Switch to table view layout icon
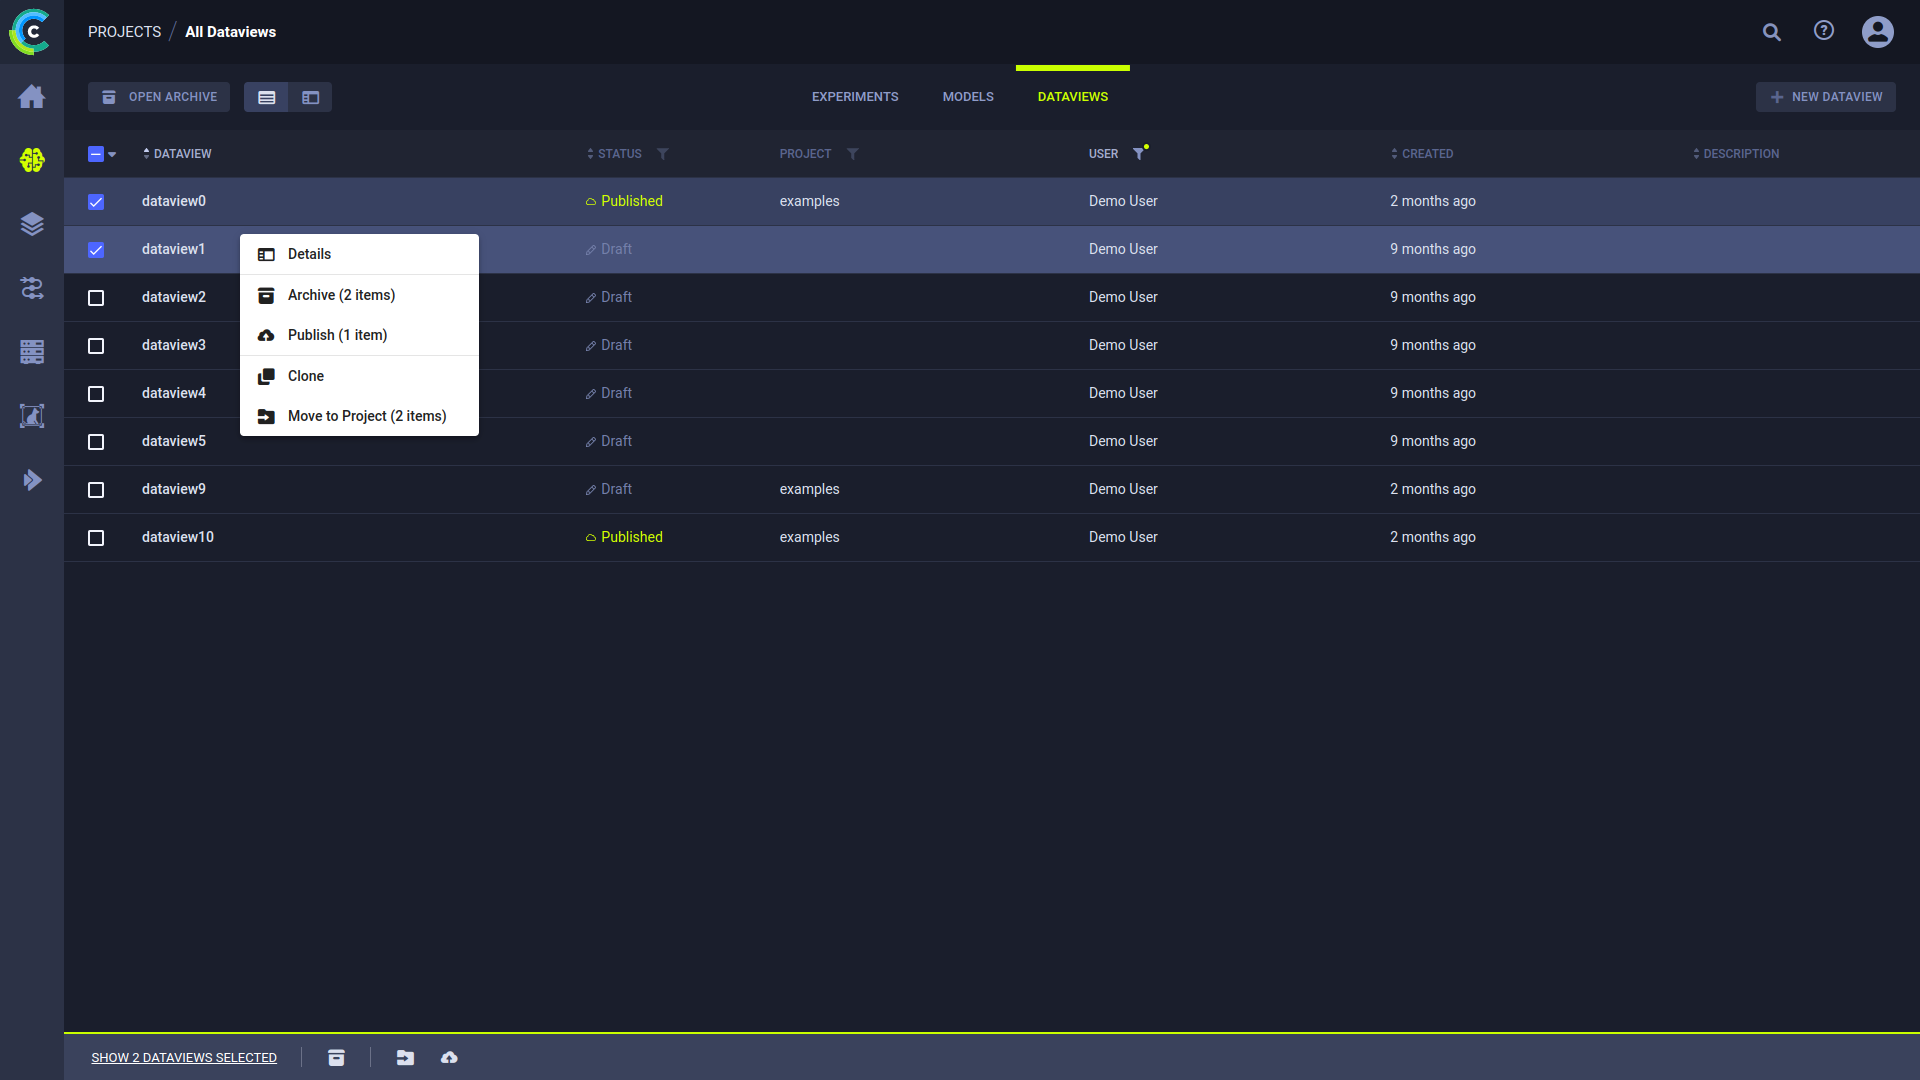The width and height of the screenshot is (1920, 1080). 267,97
